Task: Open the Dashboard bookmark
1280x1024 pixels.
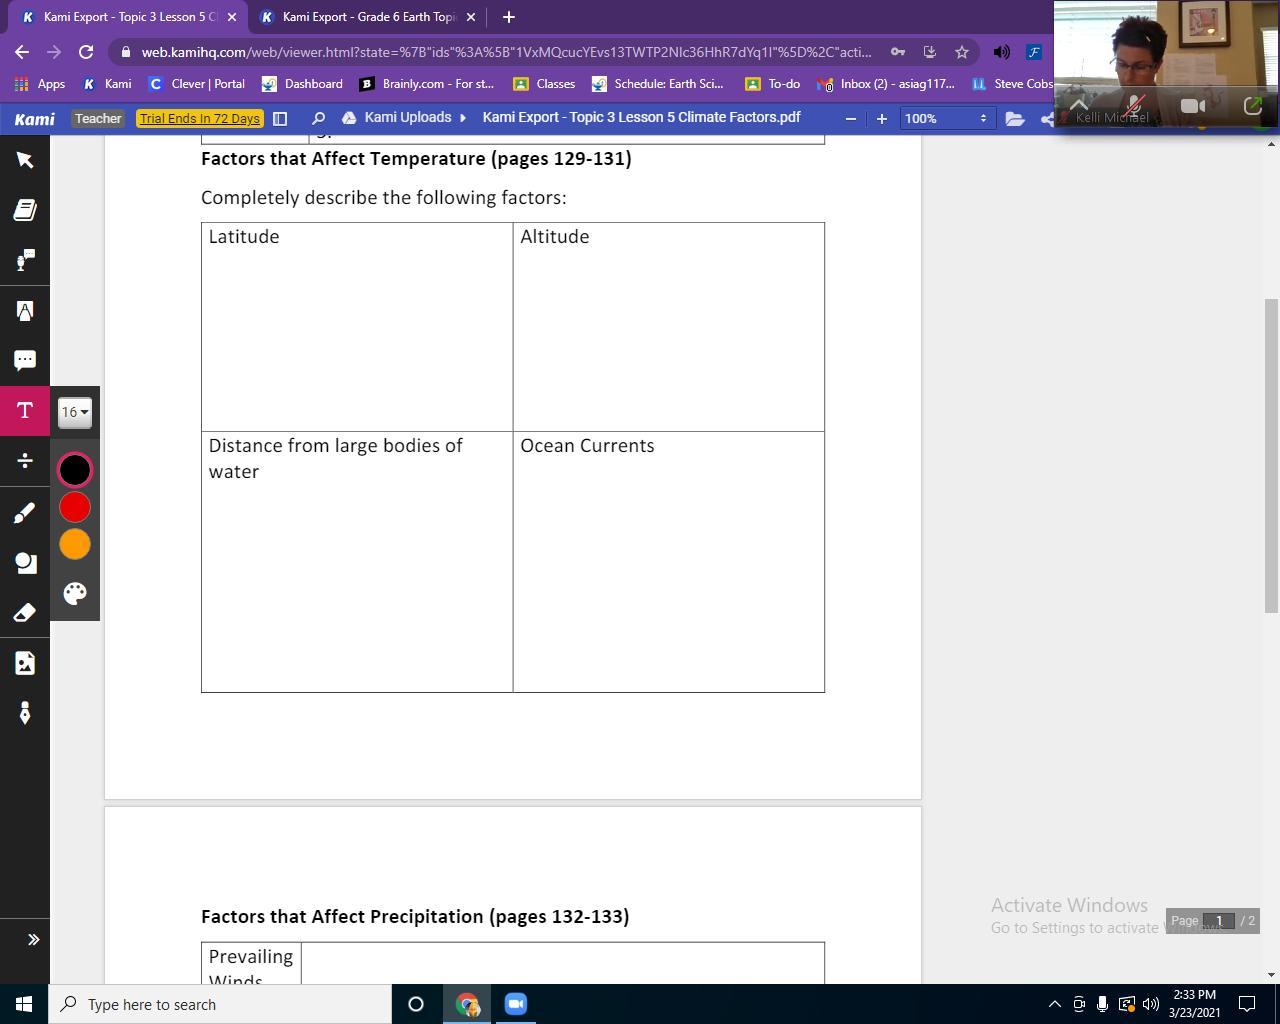Action: coord(302,84)
